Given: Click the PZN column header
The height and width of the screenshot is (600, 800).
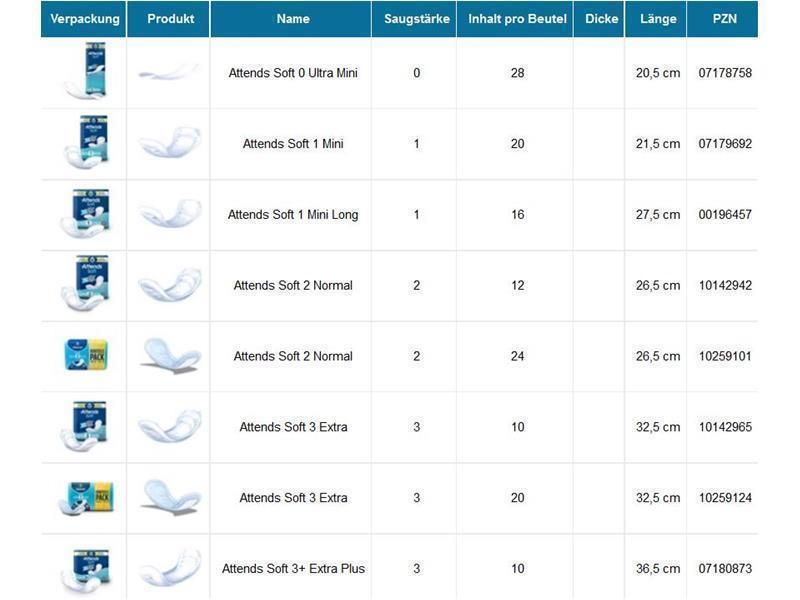Looking at the screenshot, I should pyautogui.click(x=723, y=19).
